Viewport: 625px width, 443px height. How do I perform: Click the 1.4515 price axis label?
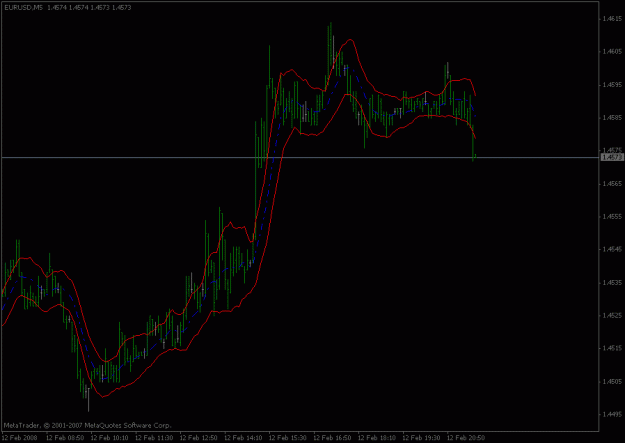click(613, 348)
